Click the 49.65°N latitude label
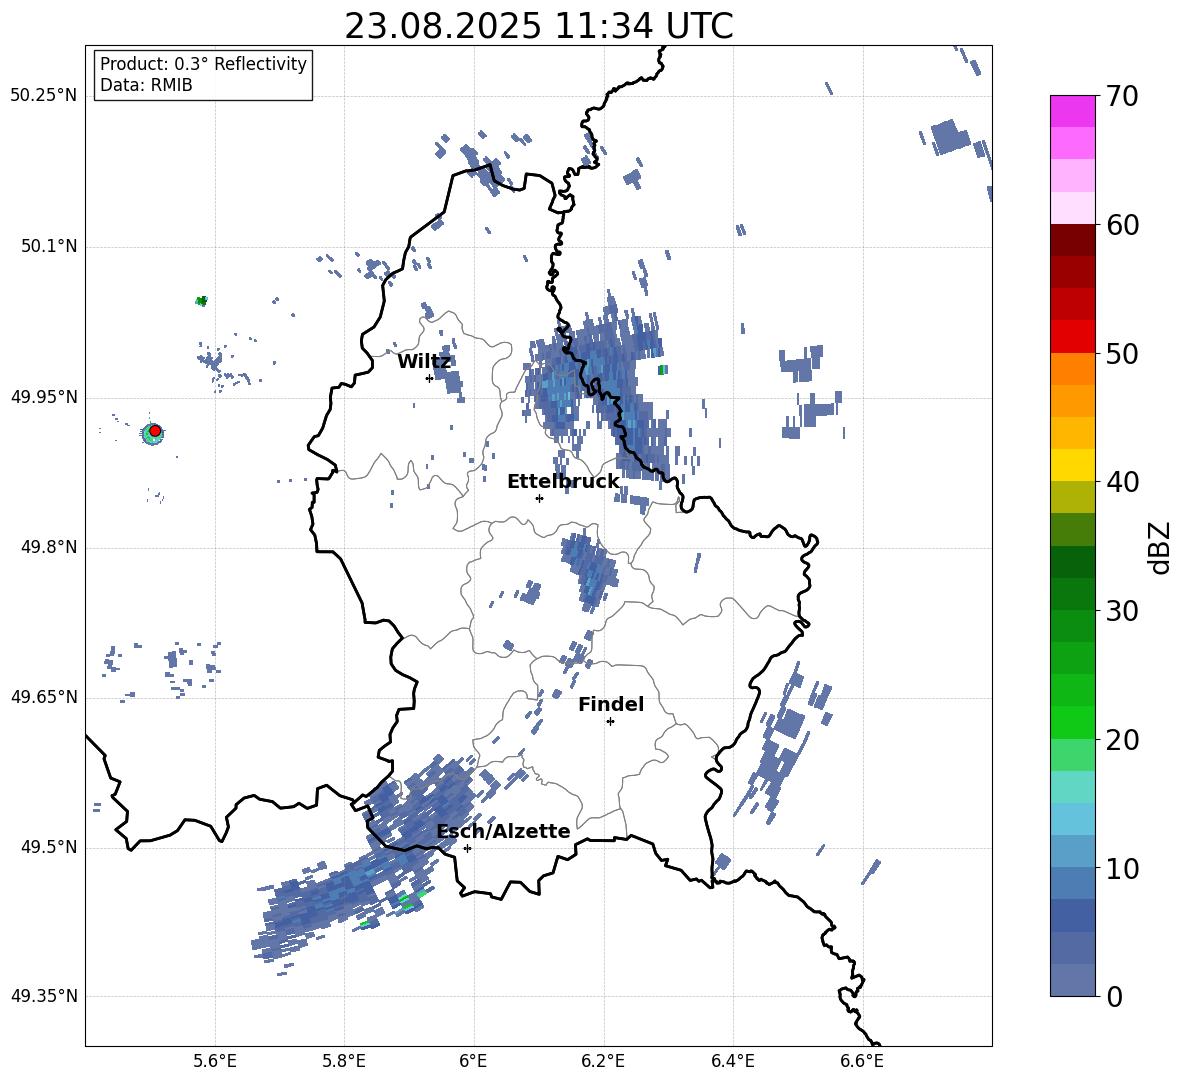1184x1081 pixels. tap(44, 697)
